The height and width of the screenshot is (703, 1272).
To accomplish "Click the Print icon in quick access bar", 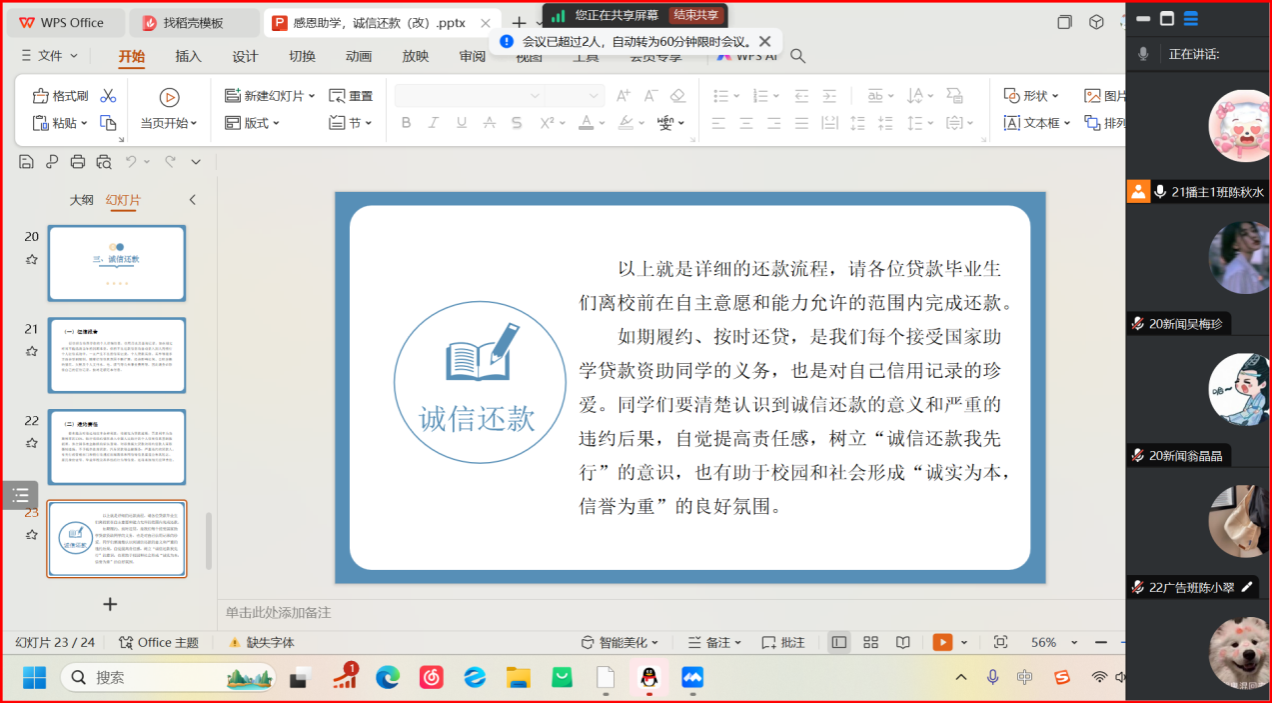I will (x=78, y=162).
